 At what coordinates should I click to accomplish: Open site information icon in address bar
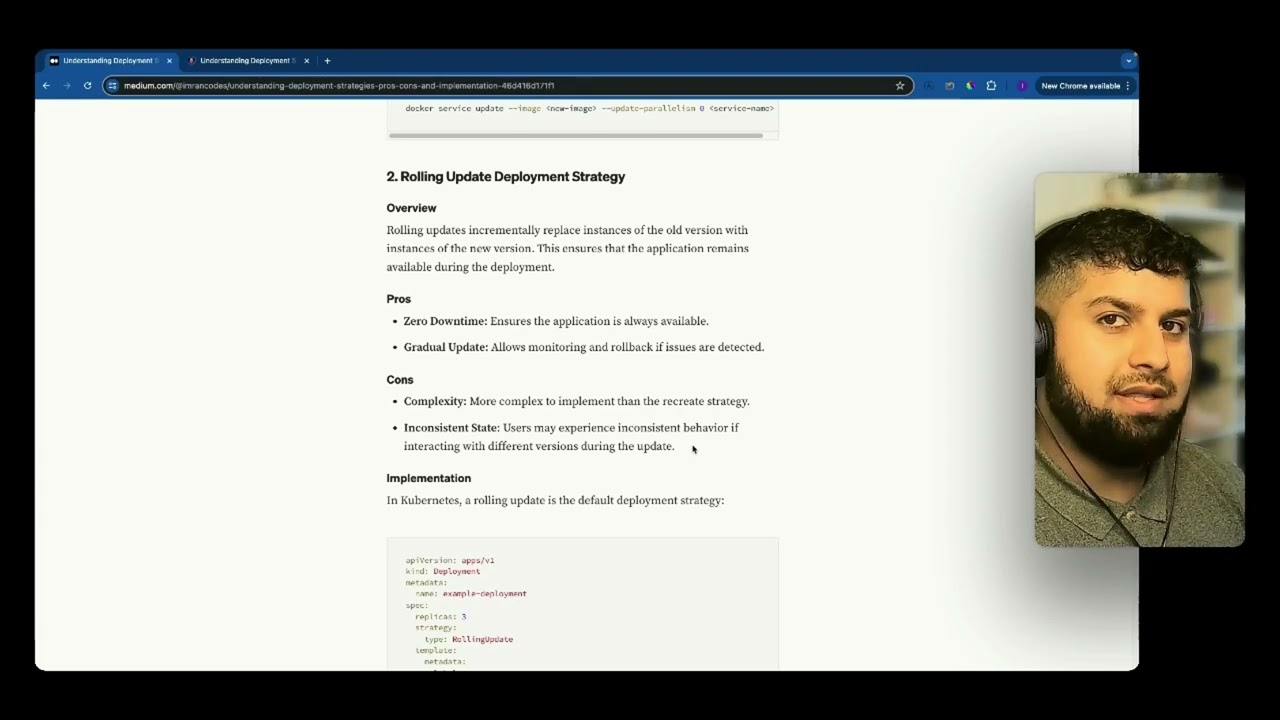[x=112, y=86]
